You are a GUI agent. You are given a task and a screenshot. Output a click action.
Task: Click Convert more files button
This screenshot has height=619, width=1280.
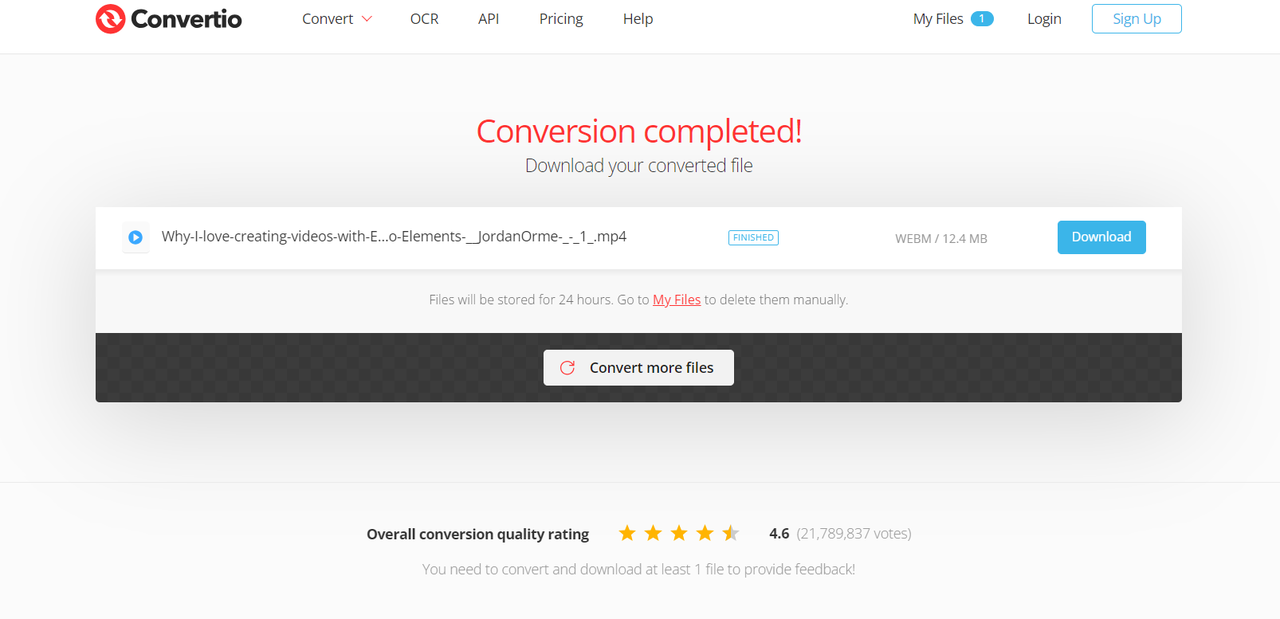[638, 368]
